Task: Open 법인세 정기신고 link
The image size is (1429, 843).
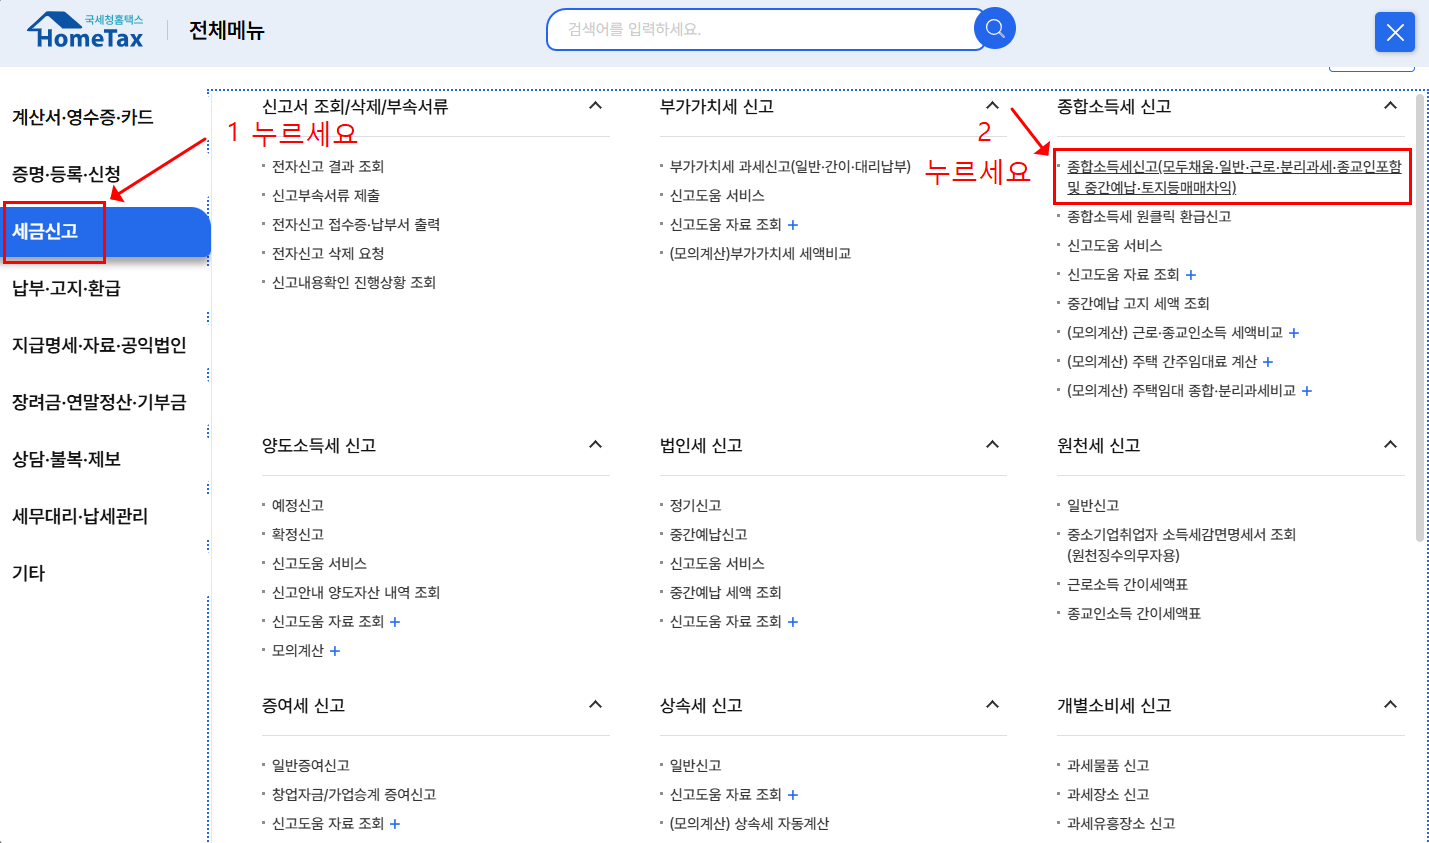Action: [x=695, y=506]
